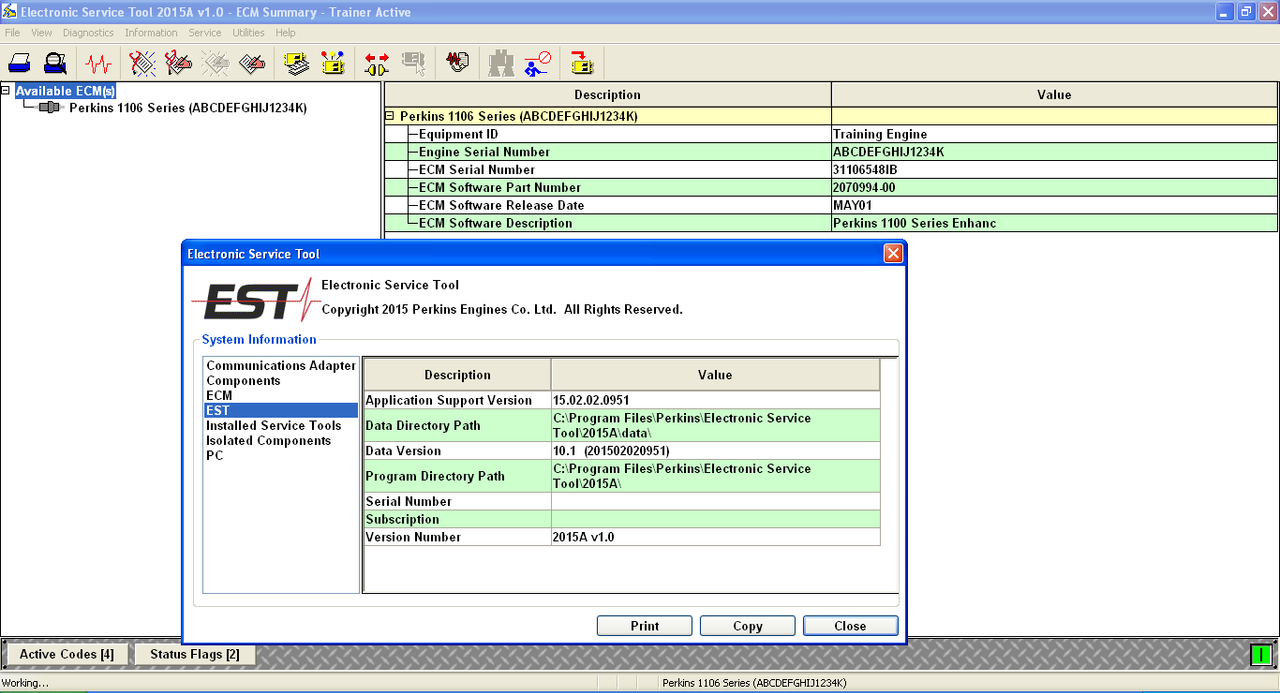Collapse Perkins 1106 Series row in summary table

click(x=391, y=116)
